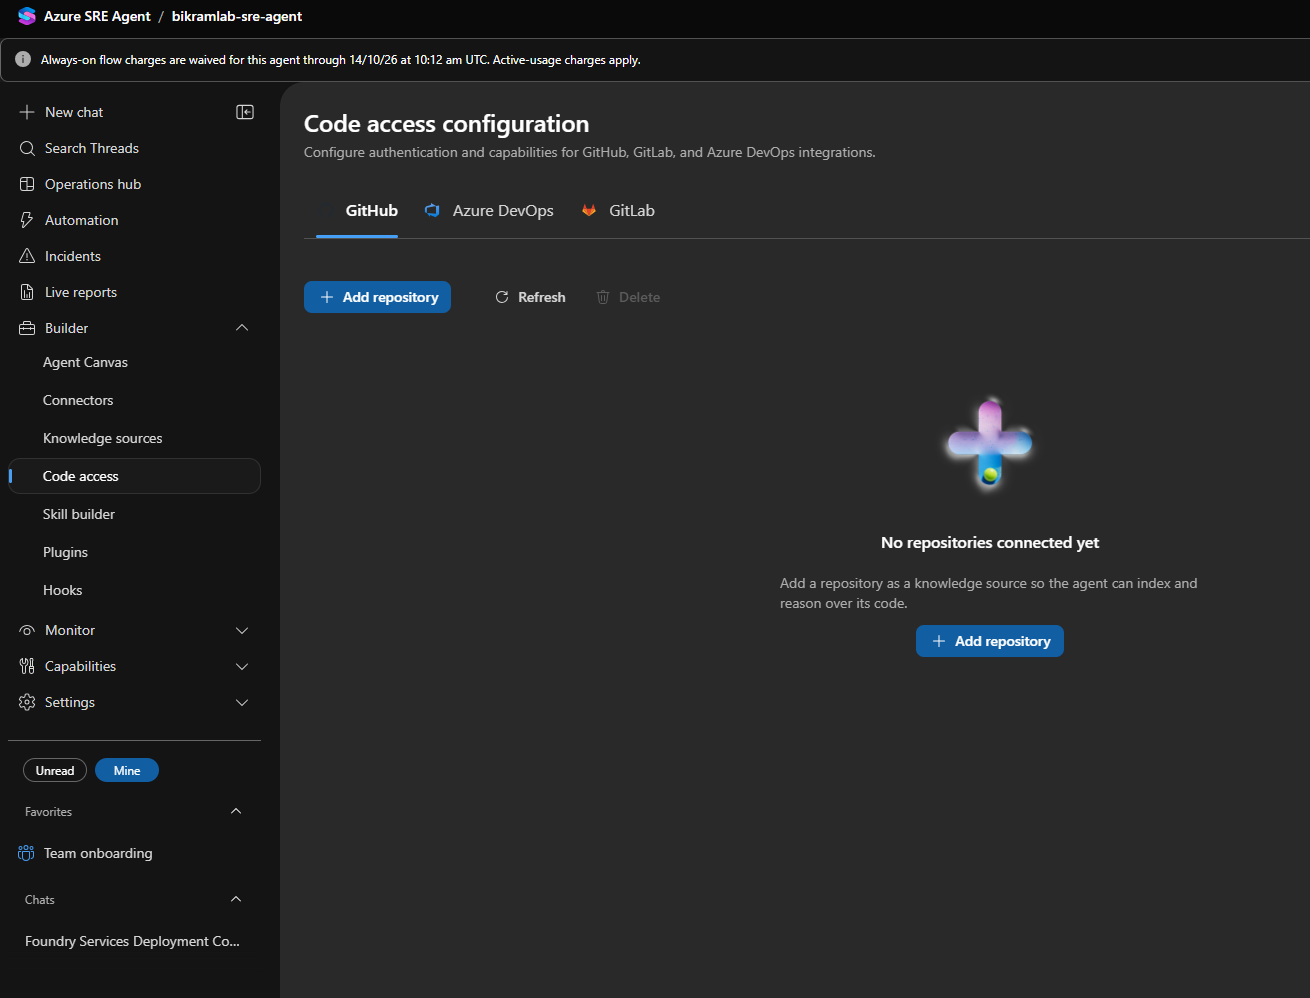Open the bikramlab-sre-agent breadcrumb
This screenshot has width=1310, height=998.
[237, 16]
